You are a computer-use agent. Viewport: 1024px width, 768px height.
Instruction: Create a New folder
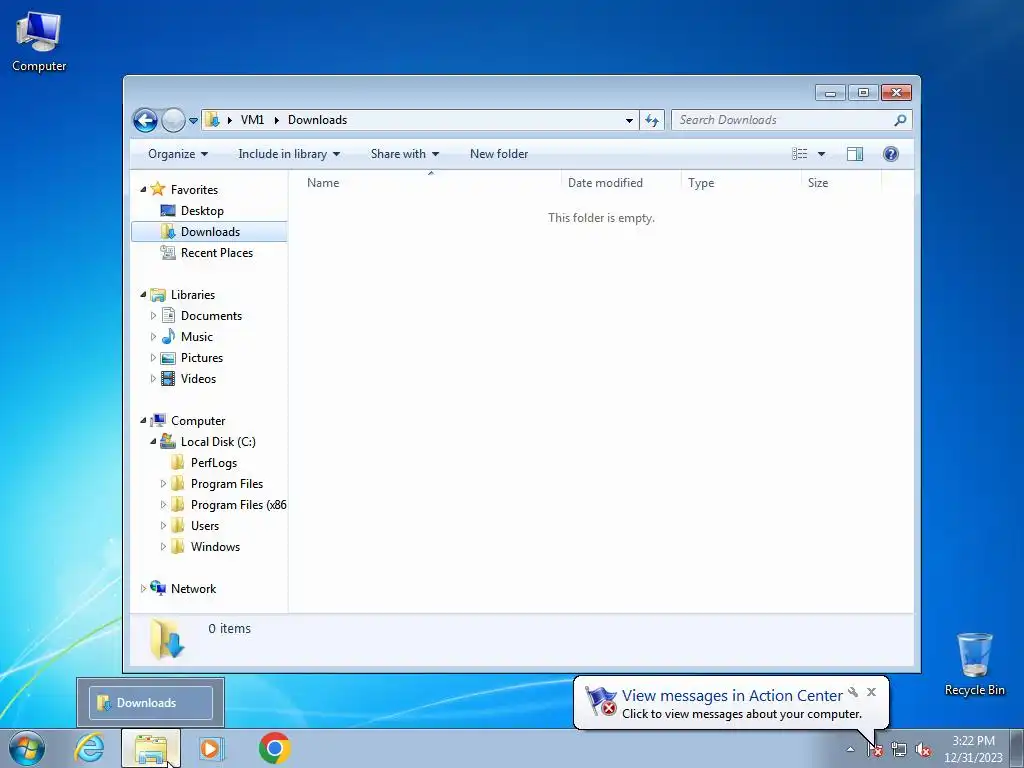click(499, 154)
